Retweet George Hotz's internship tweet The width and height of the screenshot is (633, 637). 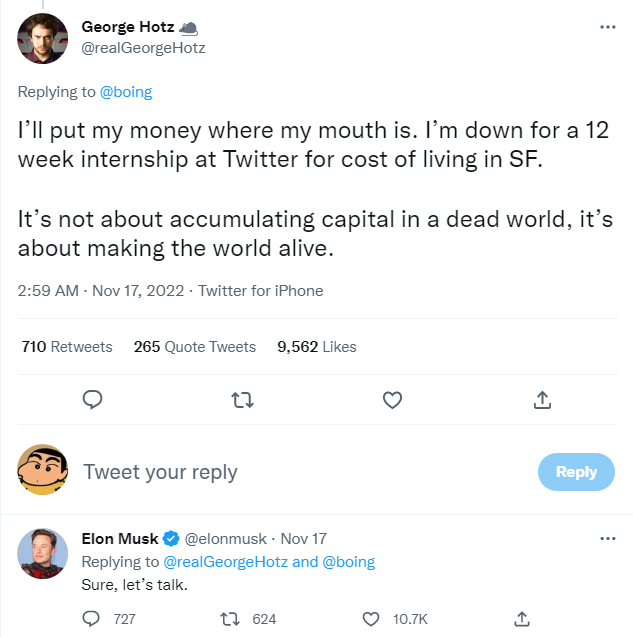coord(242,400)
